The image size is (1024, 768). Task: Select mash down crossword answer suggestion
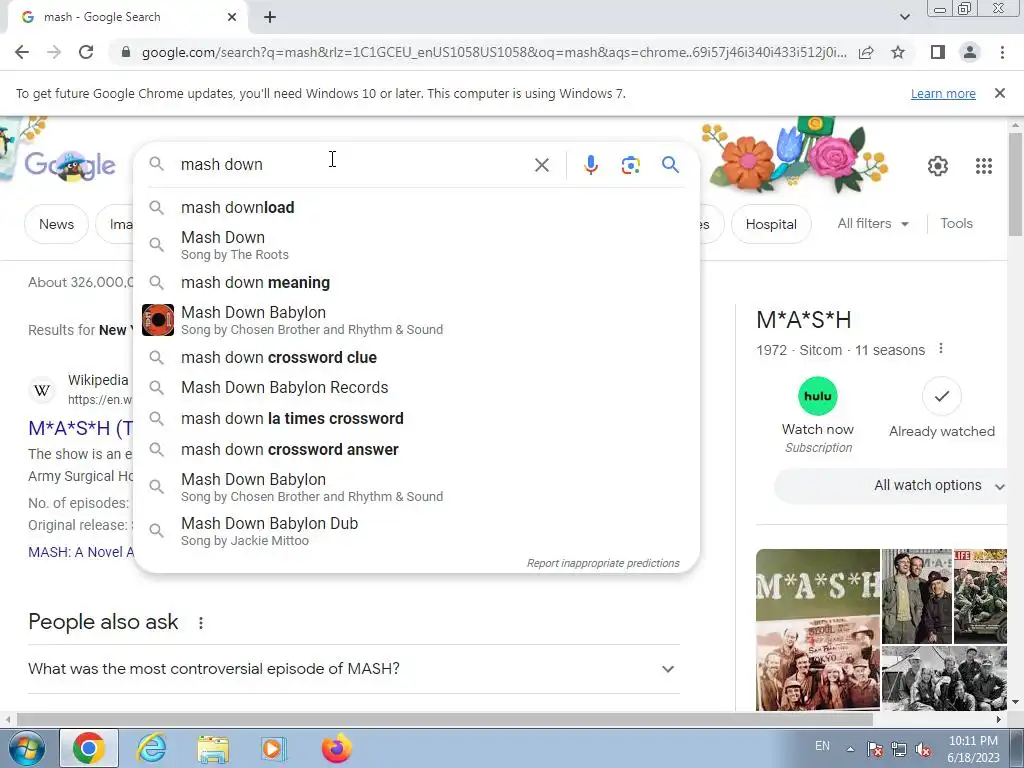point(417,450)
